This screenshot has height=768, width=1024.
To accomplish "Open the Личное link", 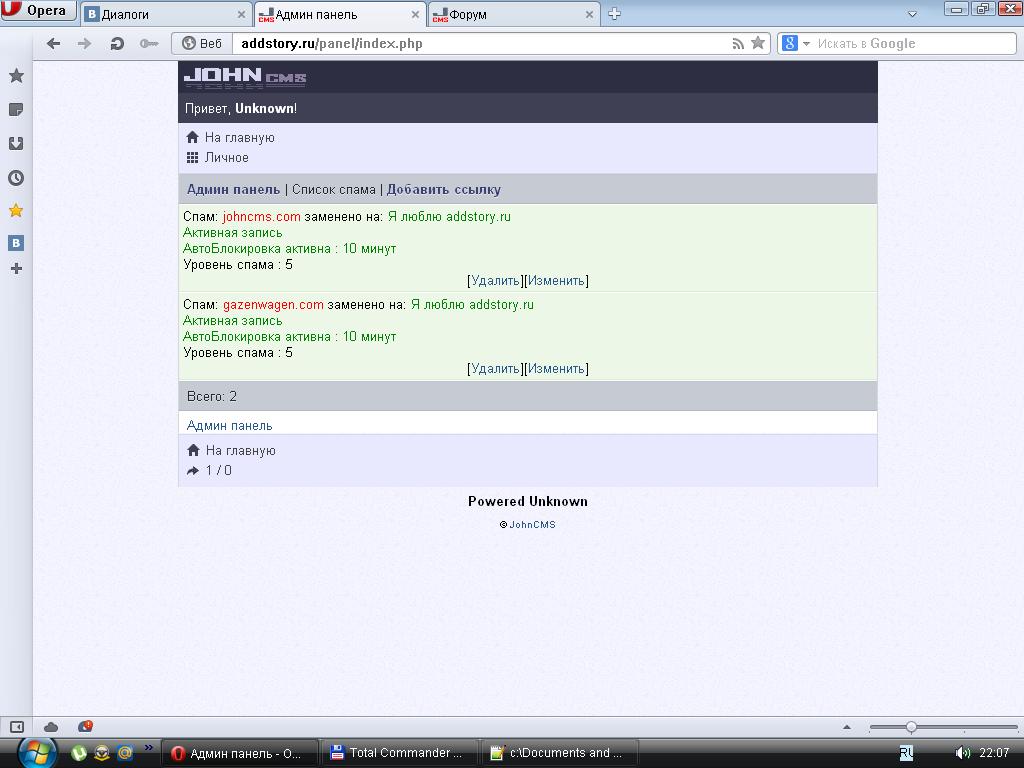I will click(x=227, y=157).
